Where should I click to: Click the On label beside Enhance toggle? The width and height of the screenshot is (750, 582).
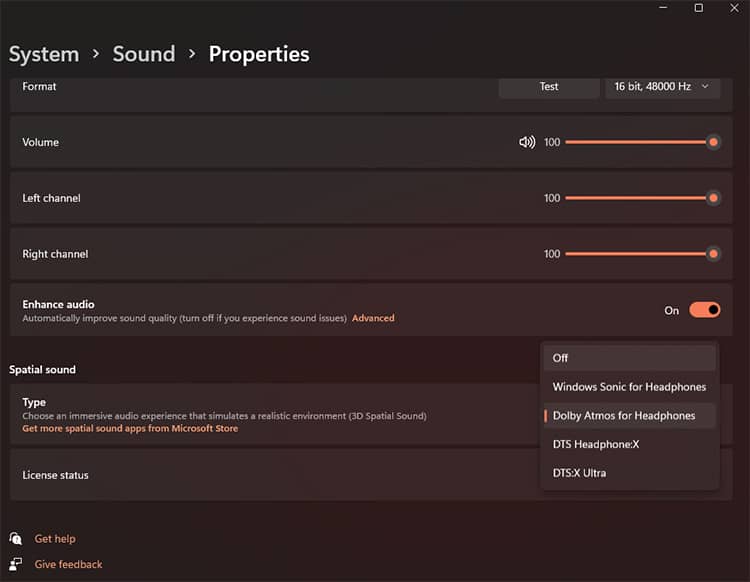672,310
